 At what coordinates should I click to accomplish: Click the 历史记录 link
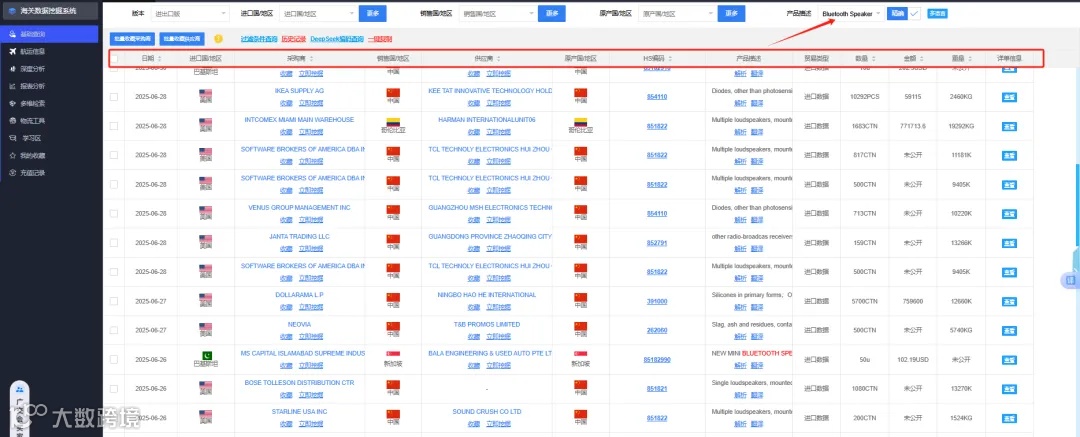293,39
